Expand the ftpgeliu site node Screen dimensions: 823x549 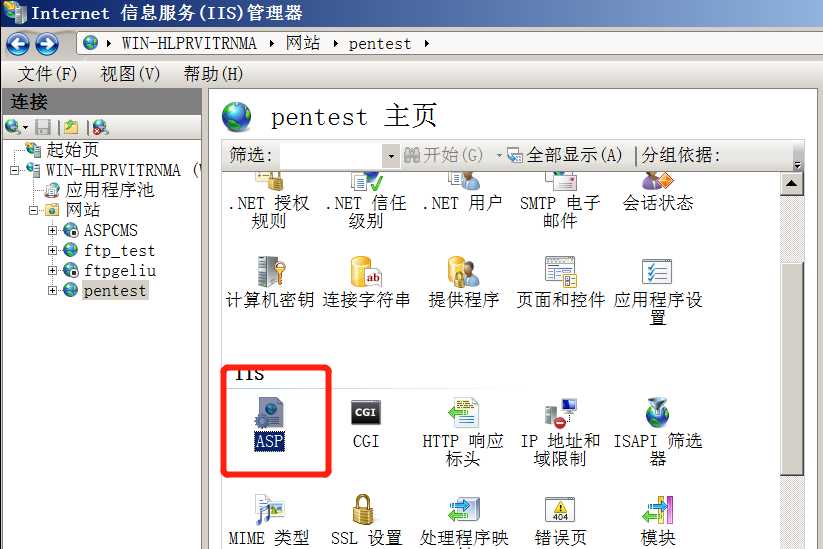click(x=52, y=270)
